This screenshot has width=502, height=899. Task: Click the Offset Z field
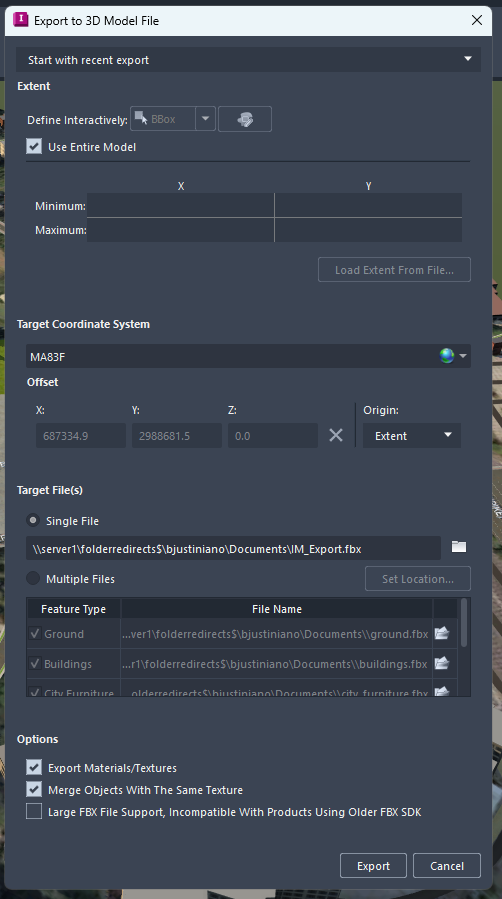point(273,436)
